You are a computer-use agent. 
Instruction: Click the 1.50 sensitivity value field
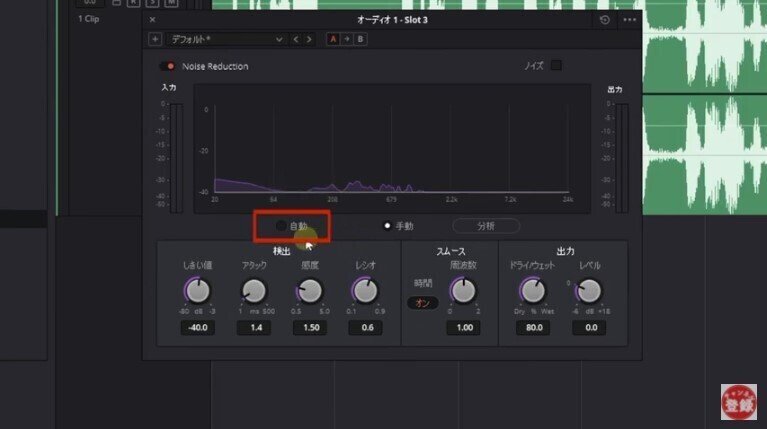tap(310, 327)
